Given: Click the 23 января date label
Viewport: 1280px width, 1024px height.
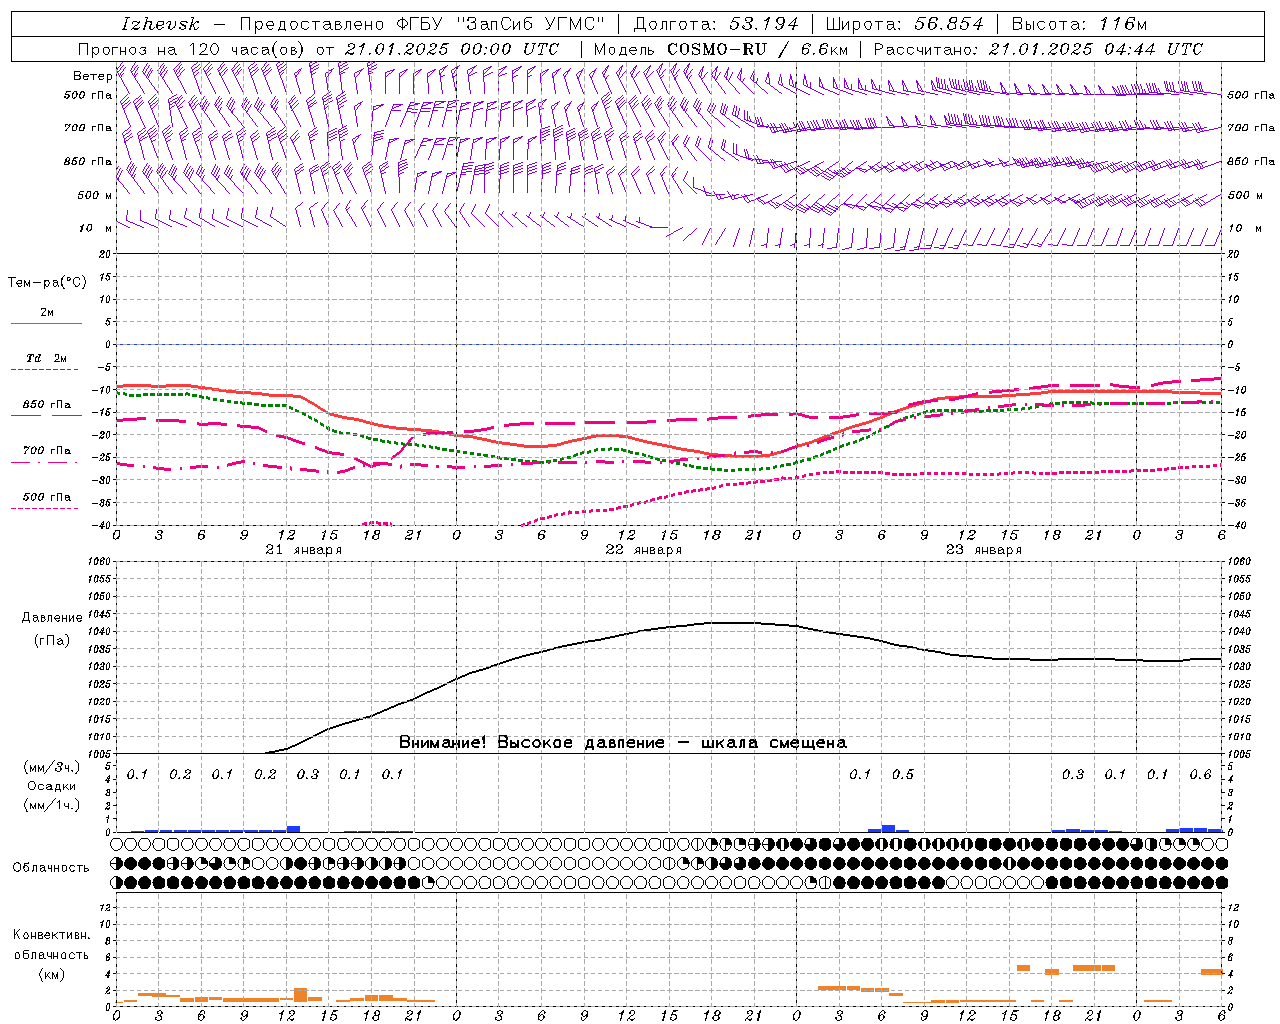Looking at the screenshot, I should coord(983,550).
